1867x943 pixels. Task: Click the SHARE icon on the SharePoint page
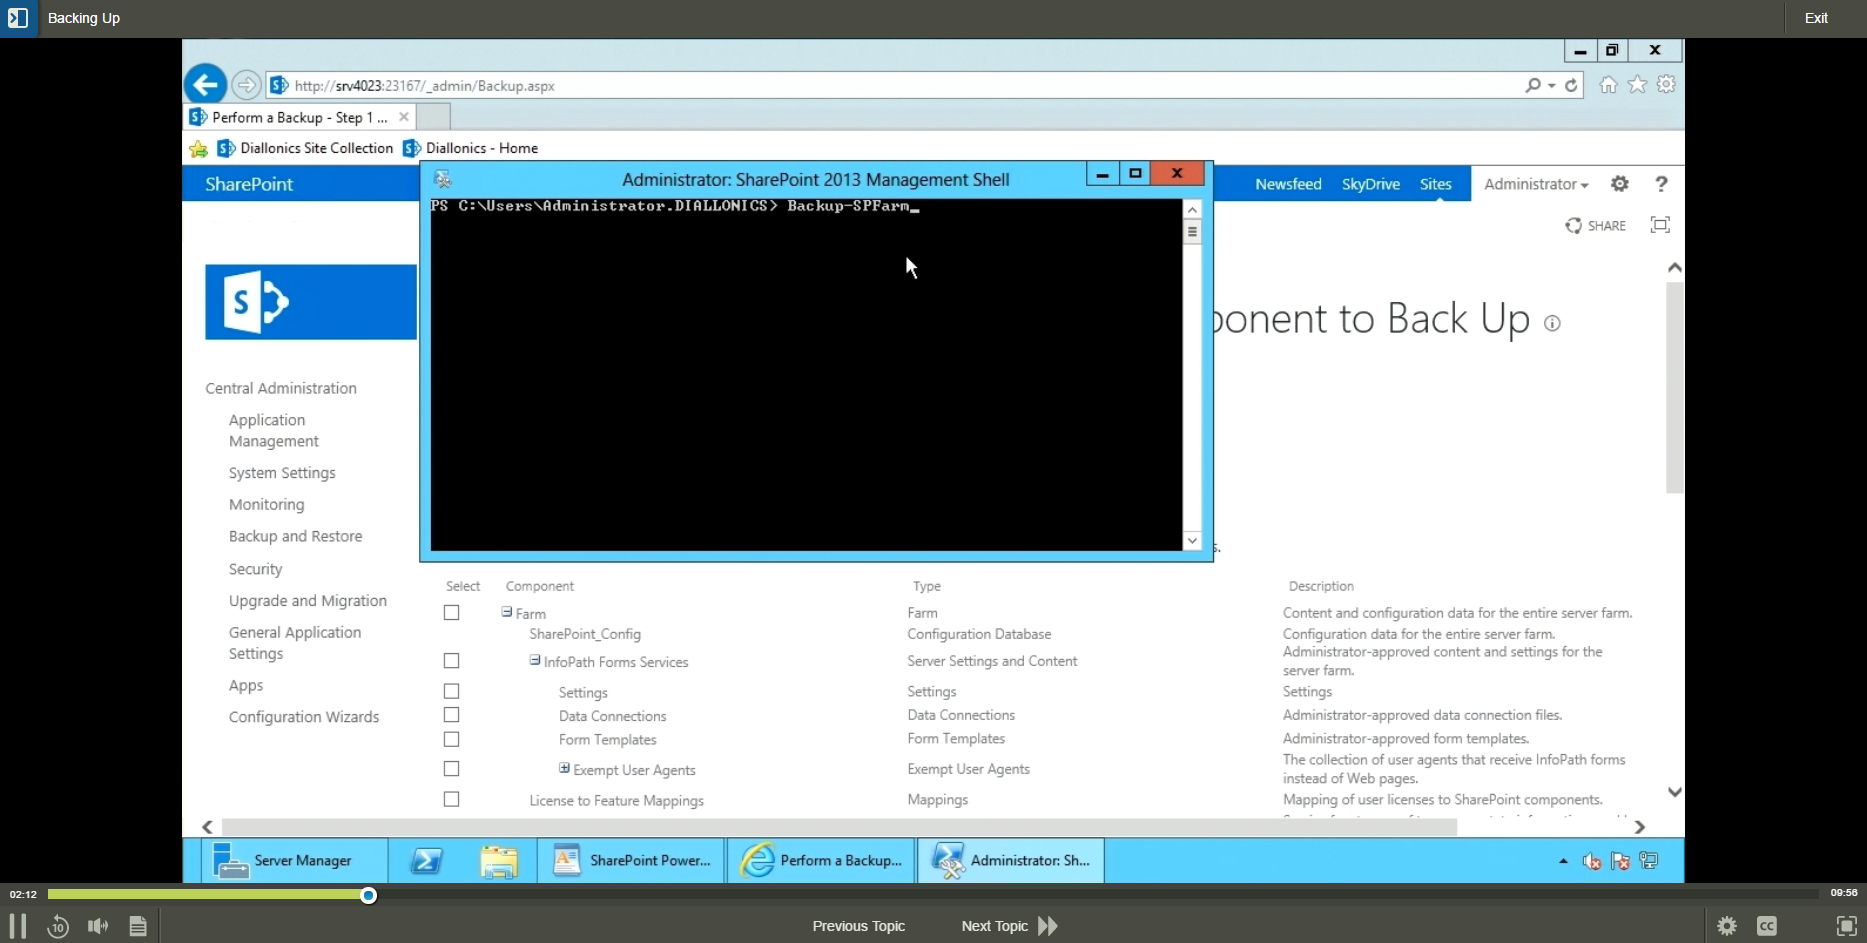pyautogui.click(x=1596, y=225)
